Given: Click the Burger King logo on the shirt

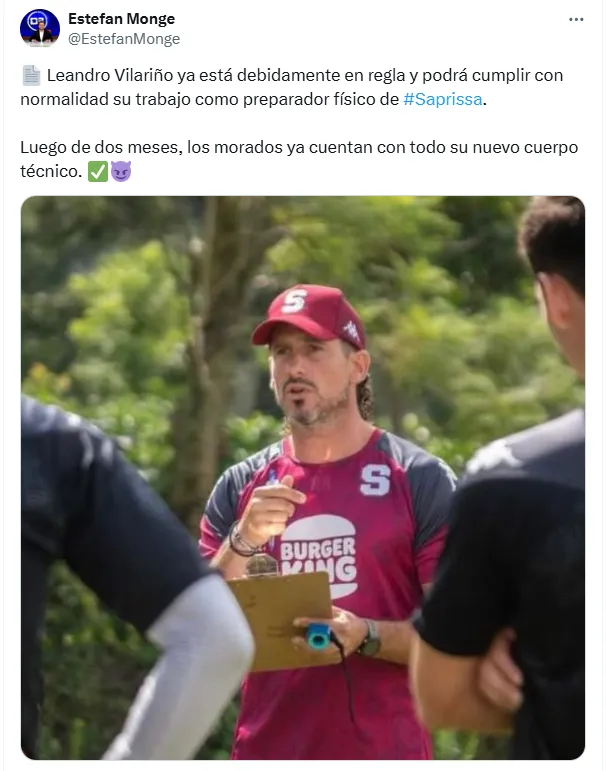Looking at the screenshot, I should pyautogui.click(x=319, y=555).
